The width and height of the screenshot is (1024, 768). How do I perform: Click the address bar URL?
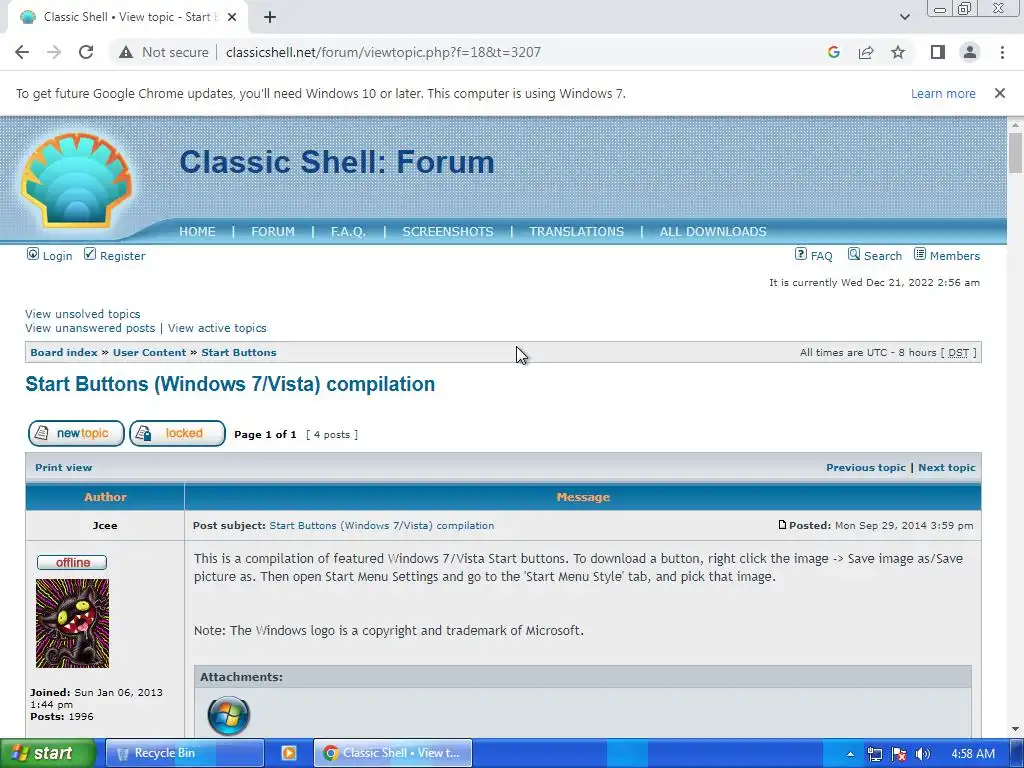coord(383,52)
